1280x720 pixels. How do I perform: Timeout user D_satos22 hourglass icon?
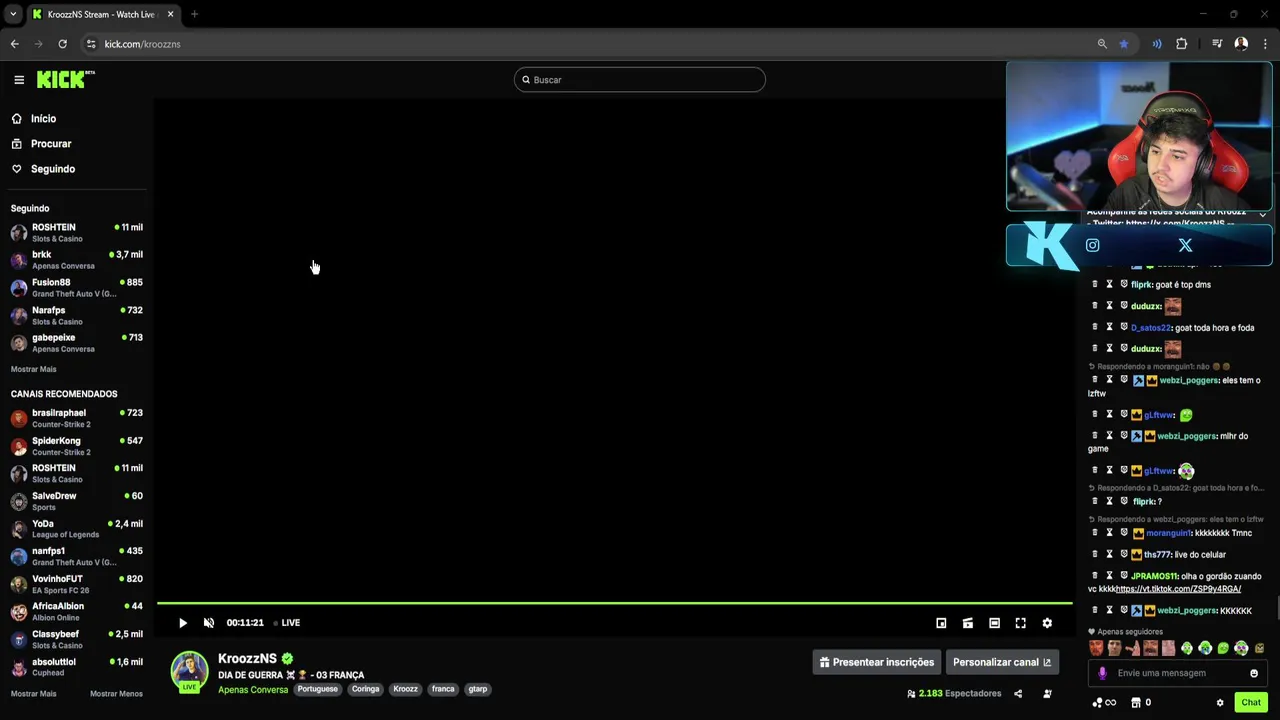(1109, 328)
